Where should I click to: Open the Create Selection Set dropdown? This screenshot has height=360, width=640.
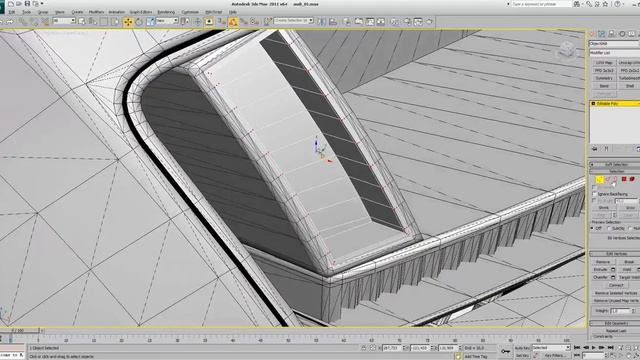point(293,20)
